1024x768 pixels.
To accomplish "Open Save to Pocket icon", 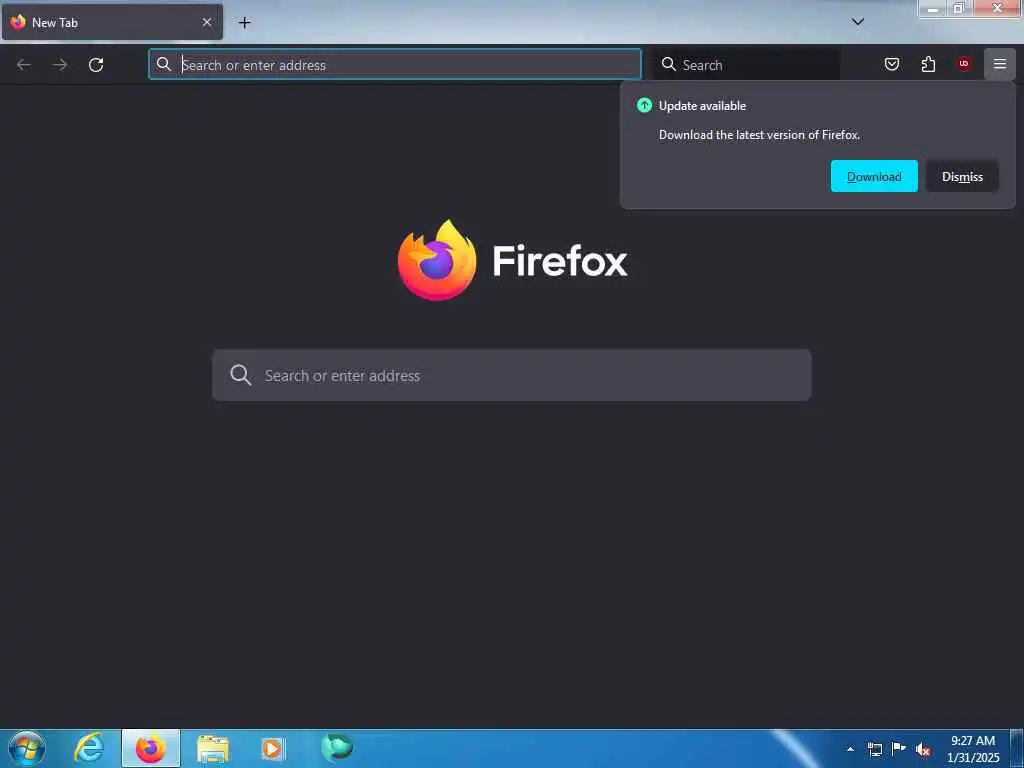I will (x=891, y=64).
